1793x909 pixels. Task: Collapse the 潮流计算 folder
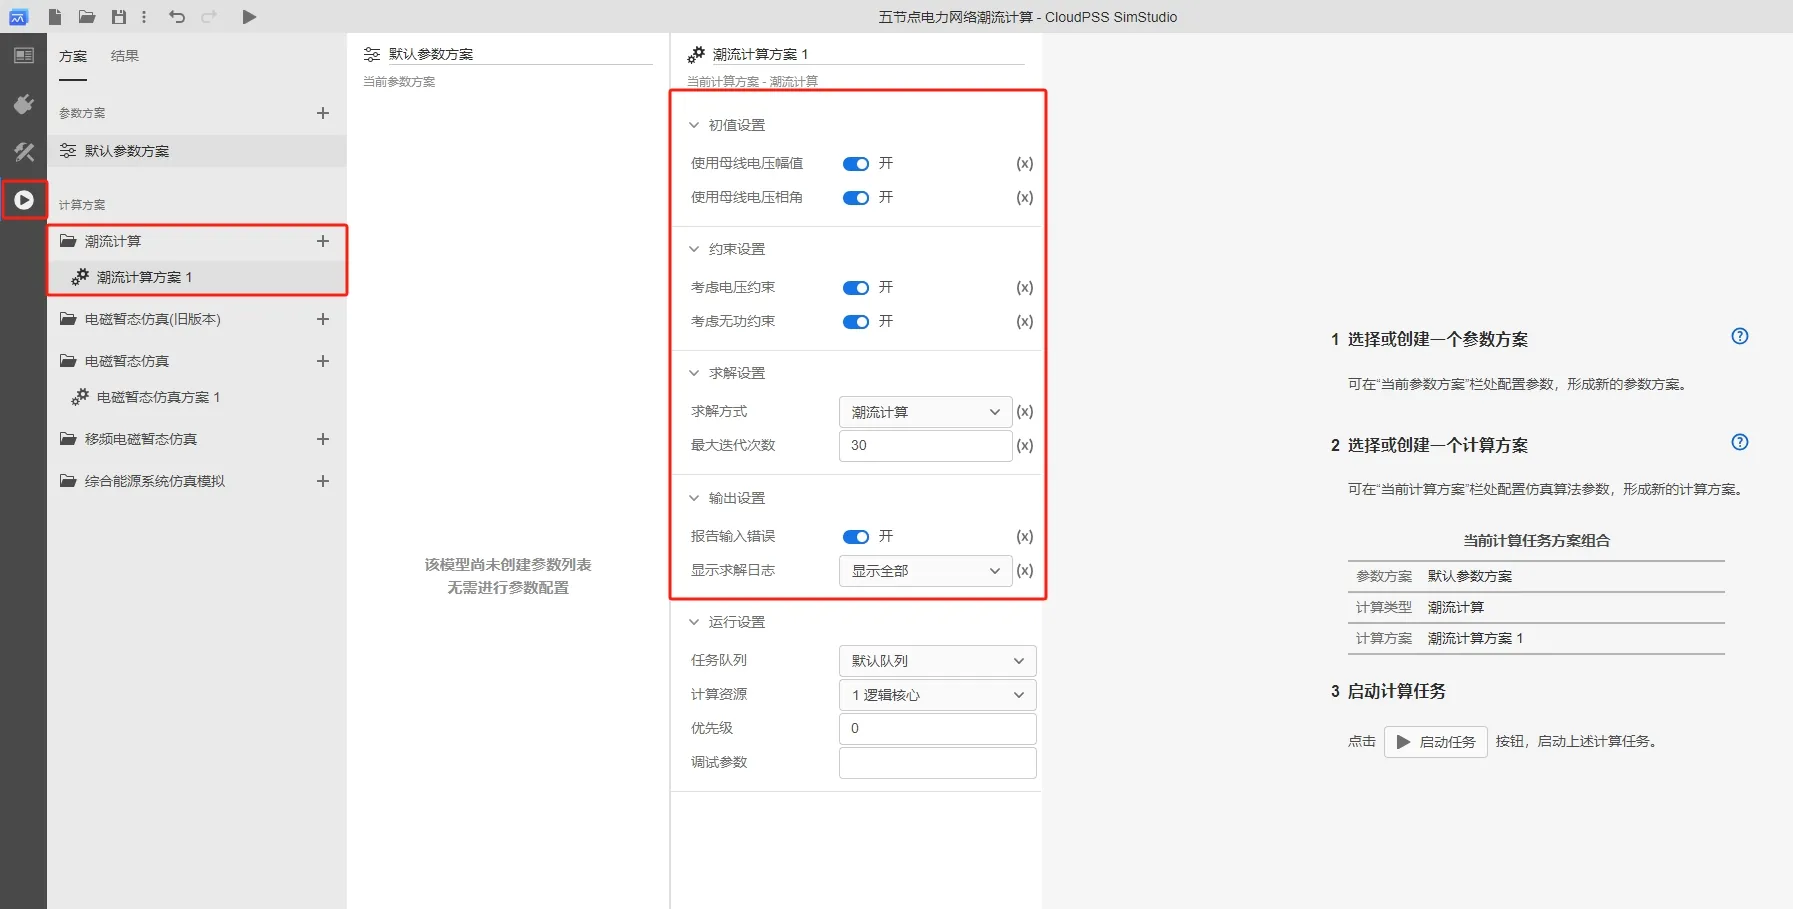[68, 241]
